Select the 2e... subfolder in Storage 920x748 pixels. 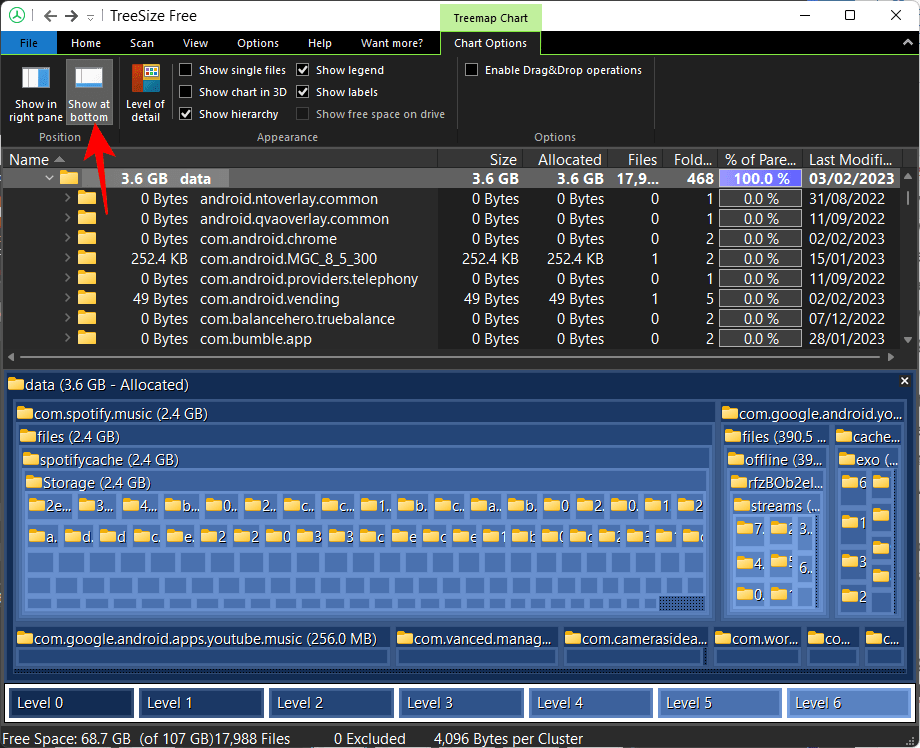pyautogui.click(x=50, y=505)
